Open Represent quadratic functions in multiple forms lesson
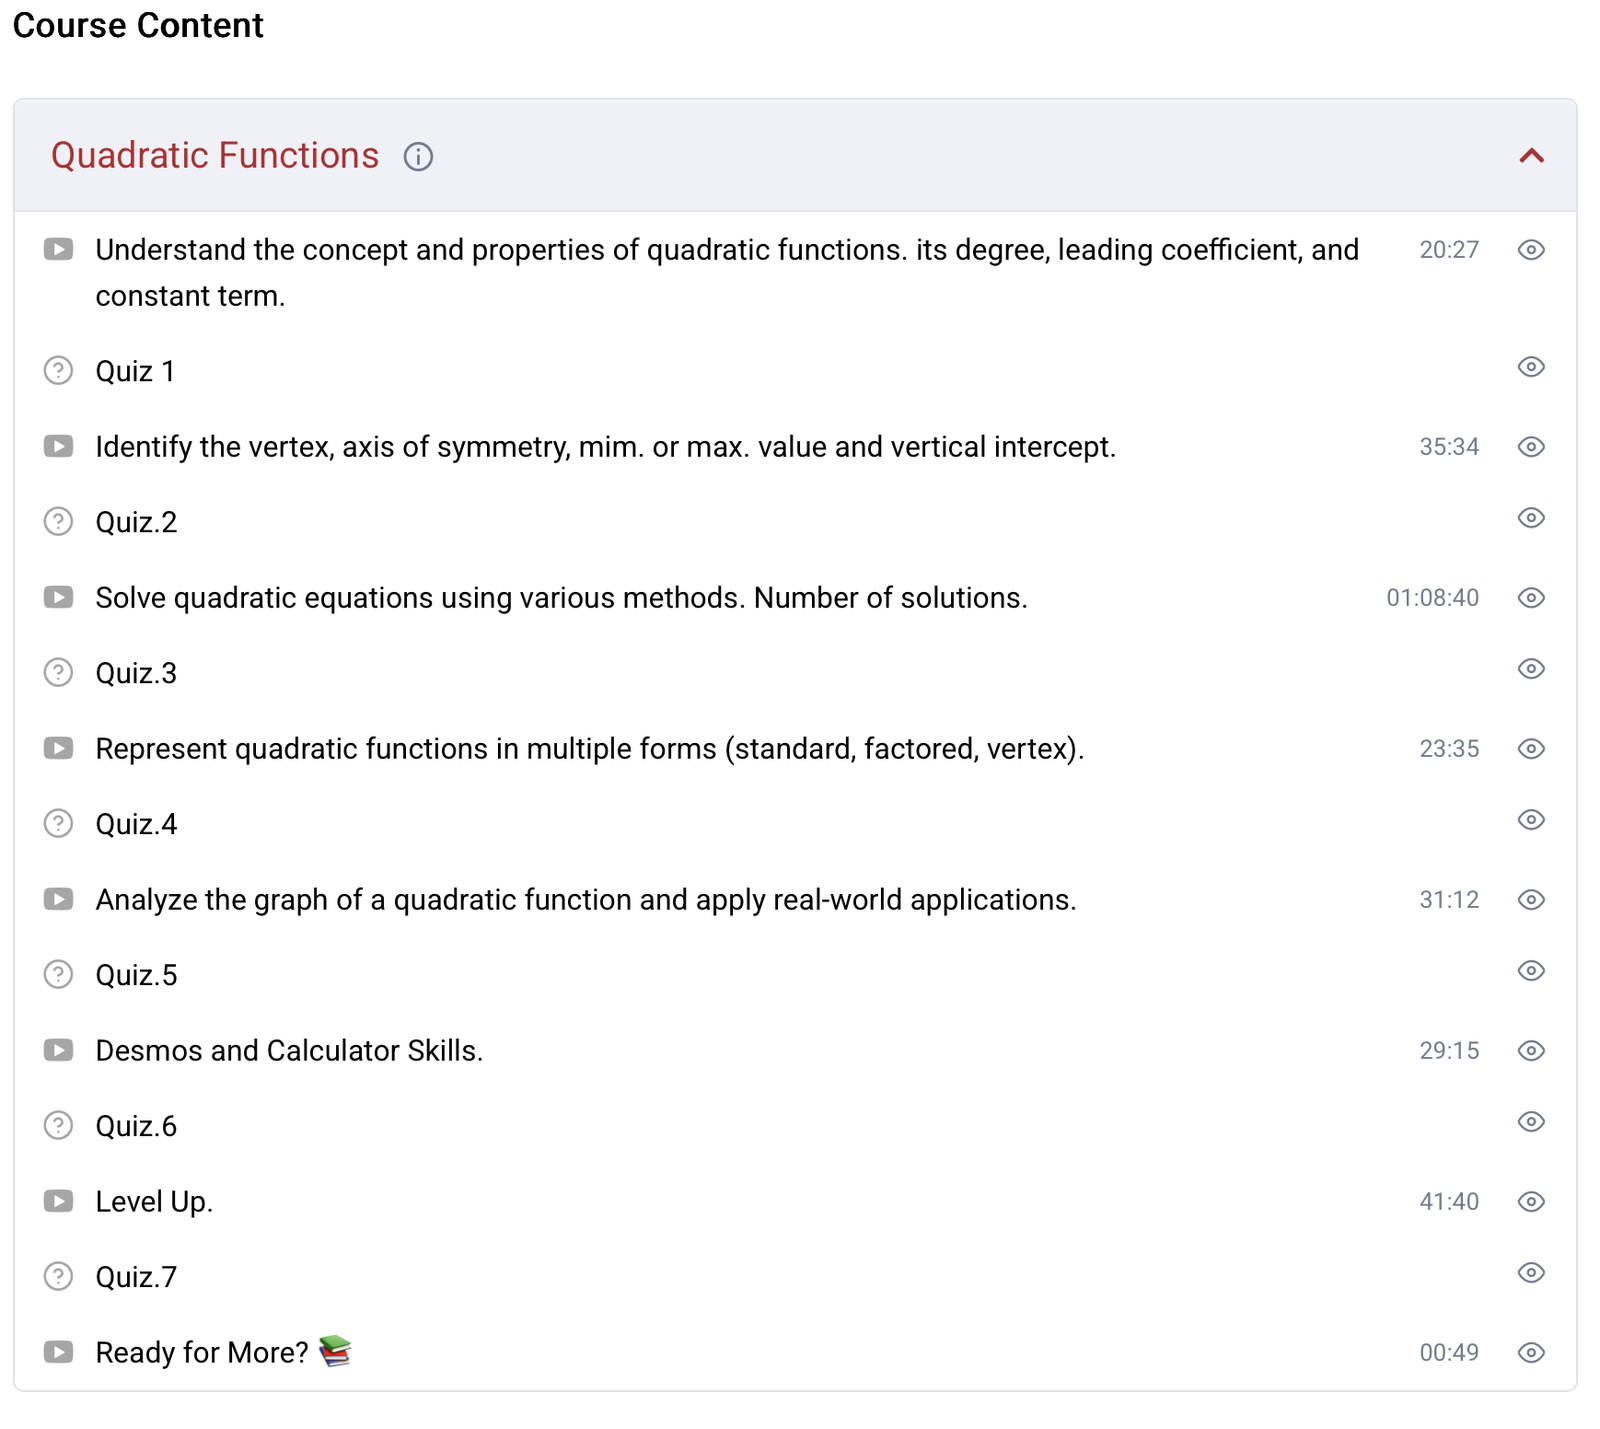 point(589,749)
